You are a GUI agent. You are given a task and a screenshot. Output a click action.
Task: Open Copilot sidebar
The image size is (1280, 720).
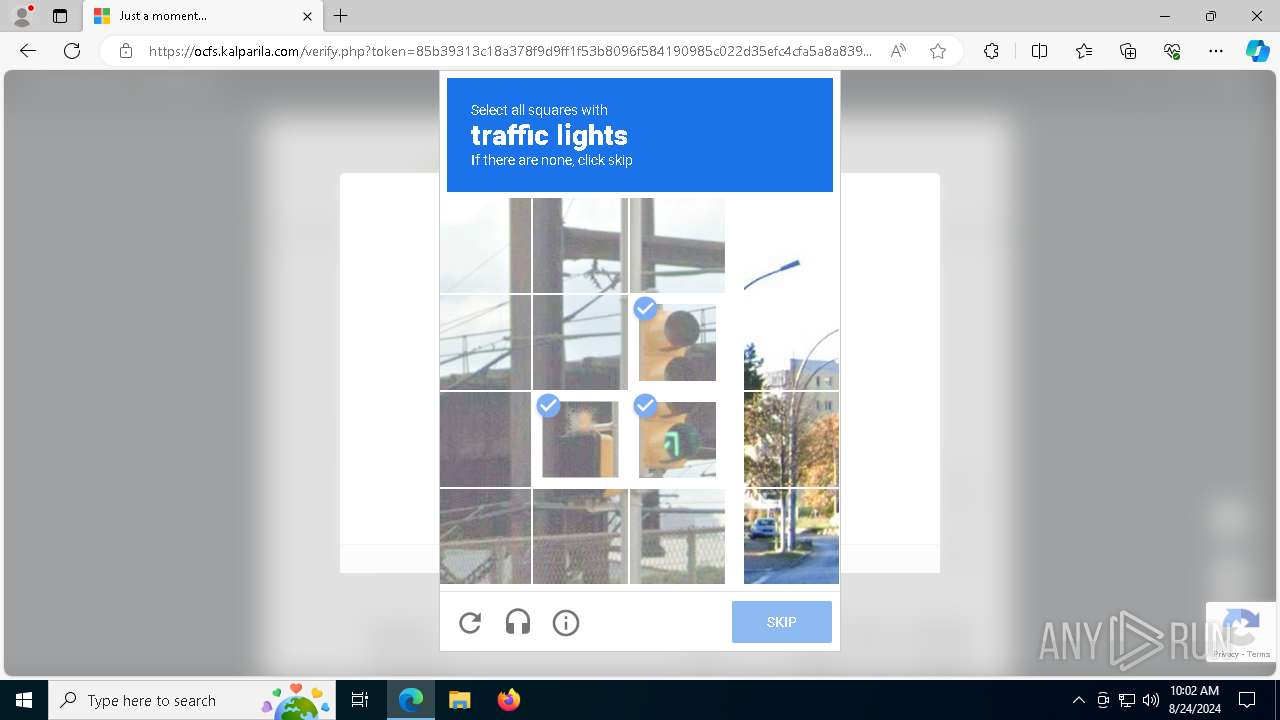point(1257,51)
